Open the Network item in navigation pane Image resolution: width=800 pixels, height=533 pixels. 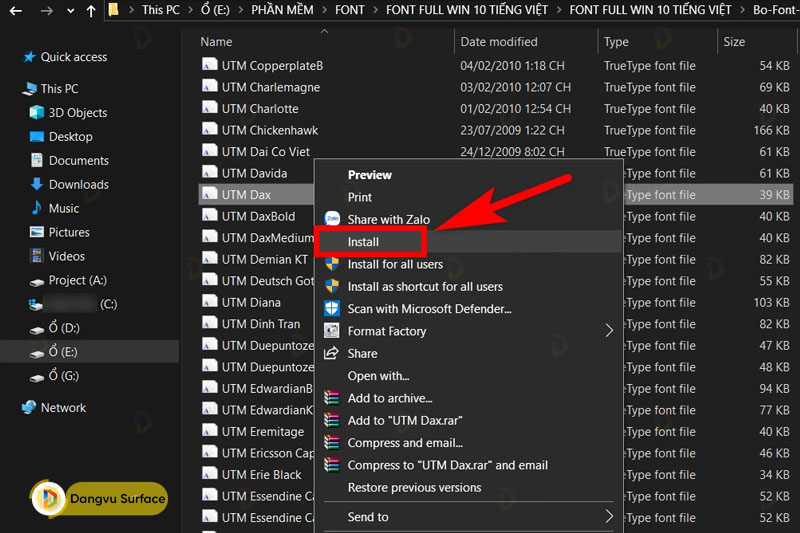coord(63,408)
